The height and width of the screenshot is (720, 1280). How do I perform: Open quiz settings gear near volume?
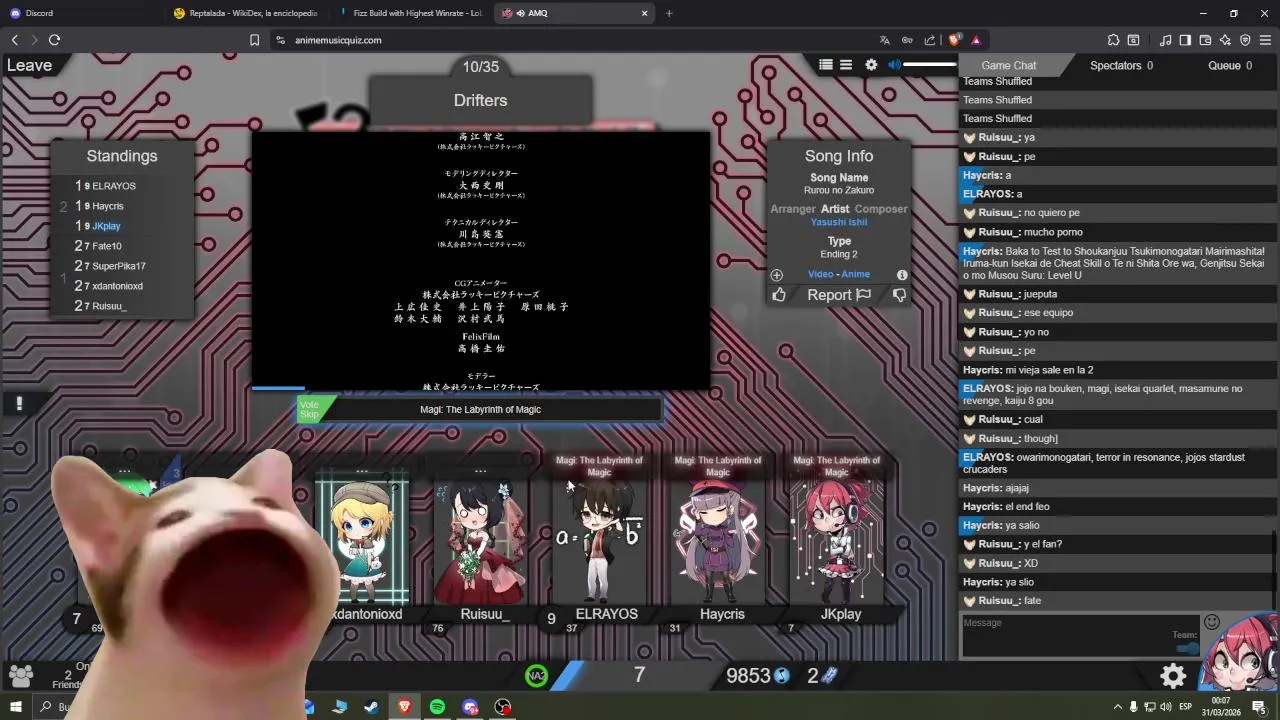(x=871, y=65)
